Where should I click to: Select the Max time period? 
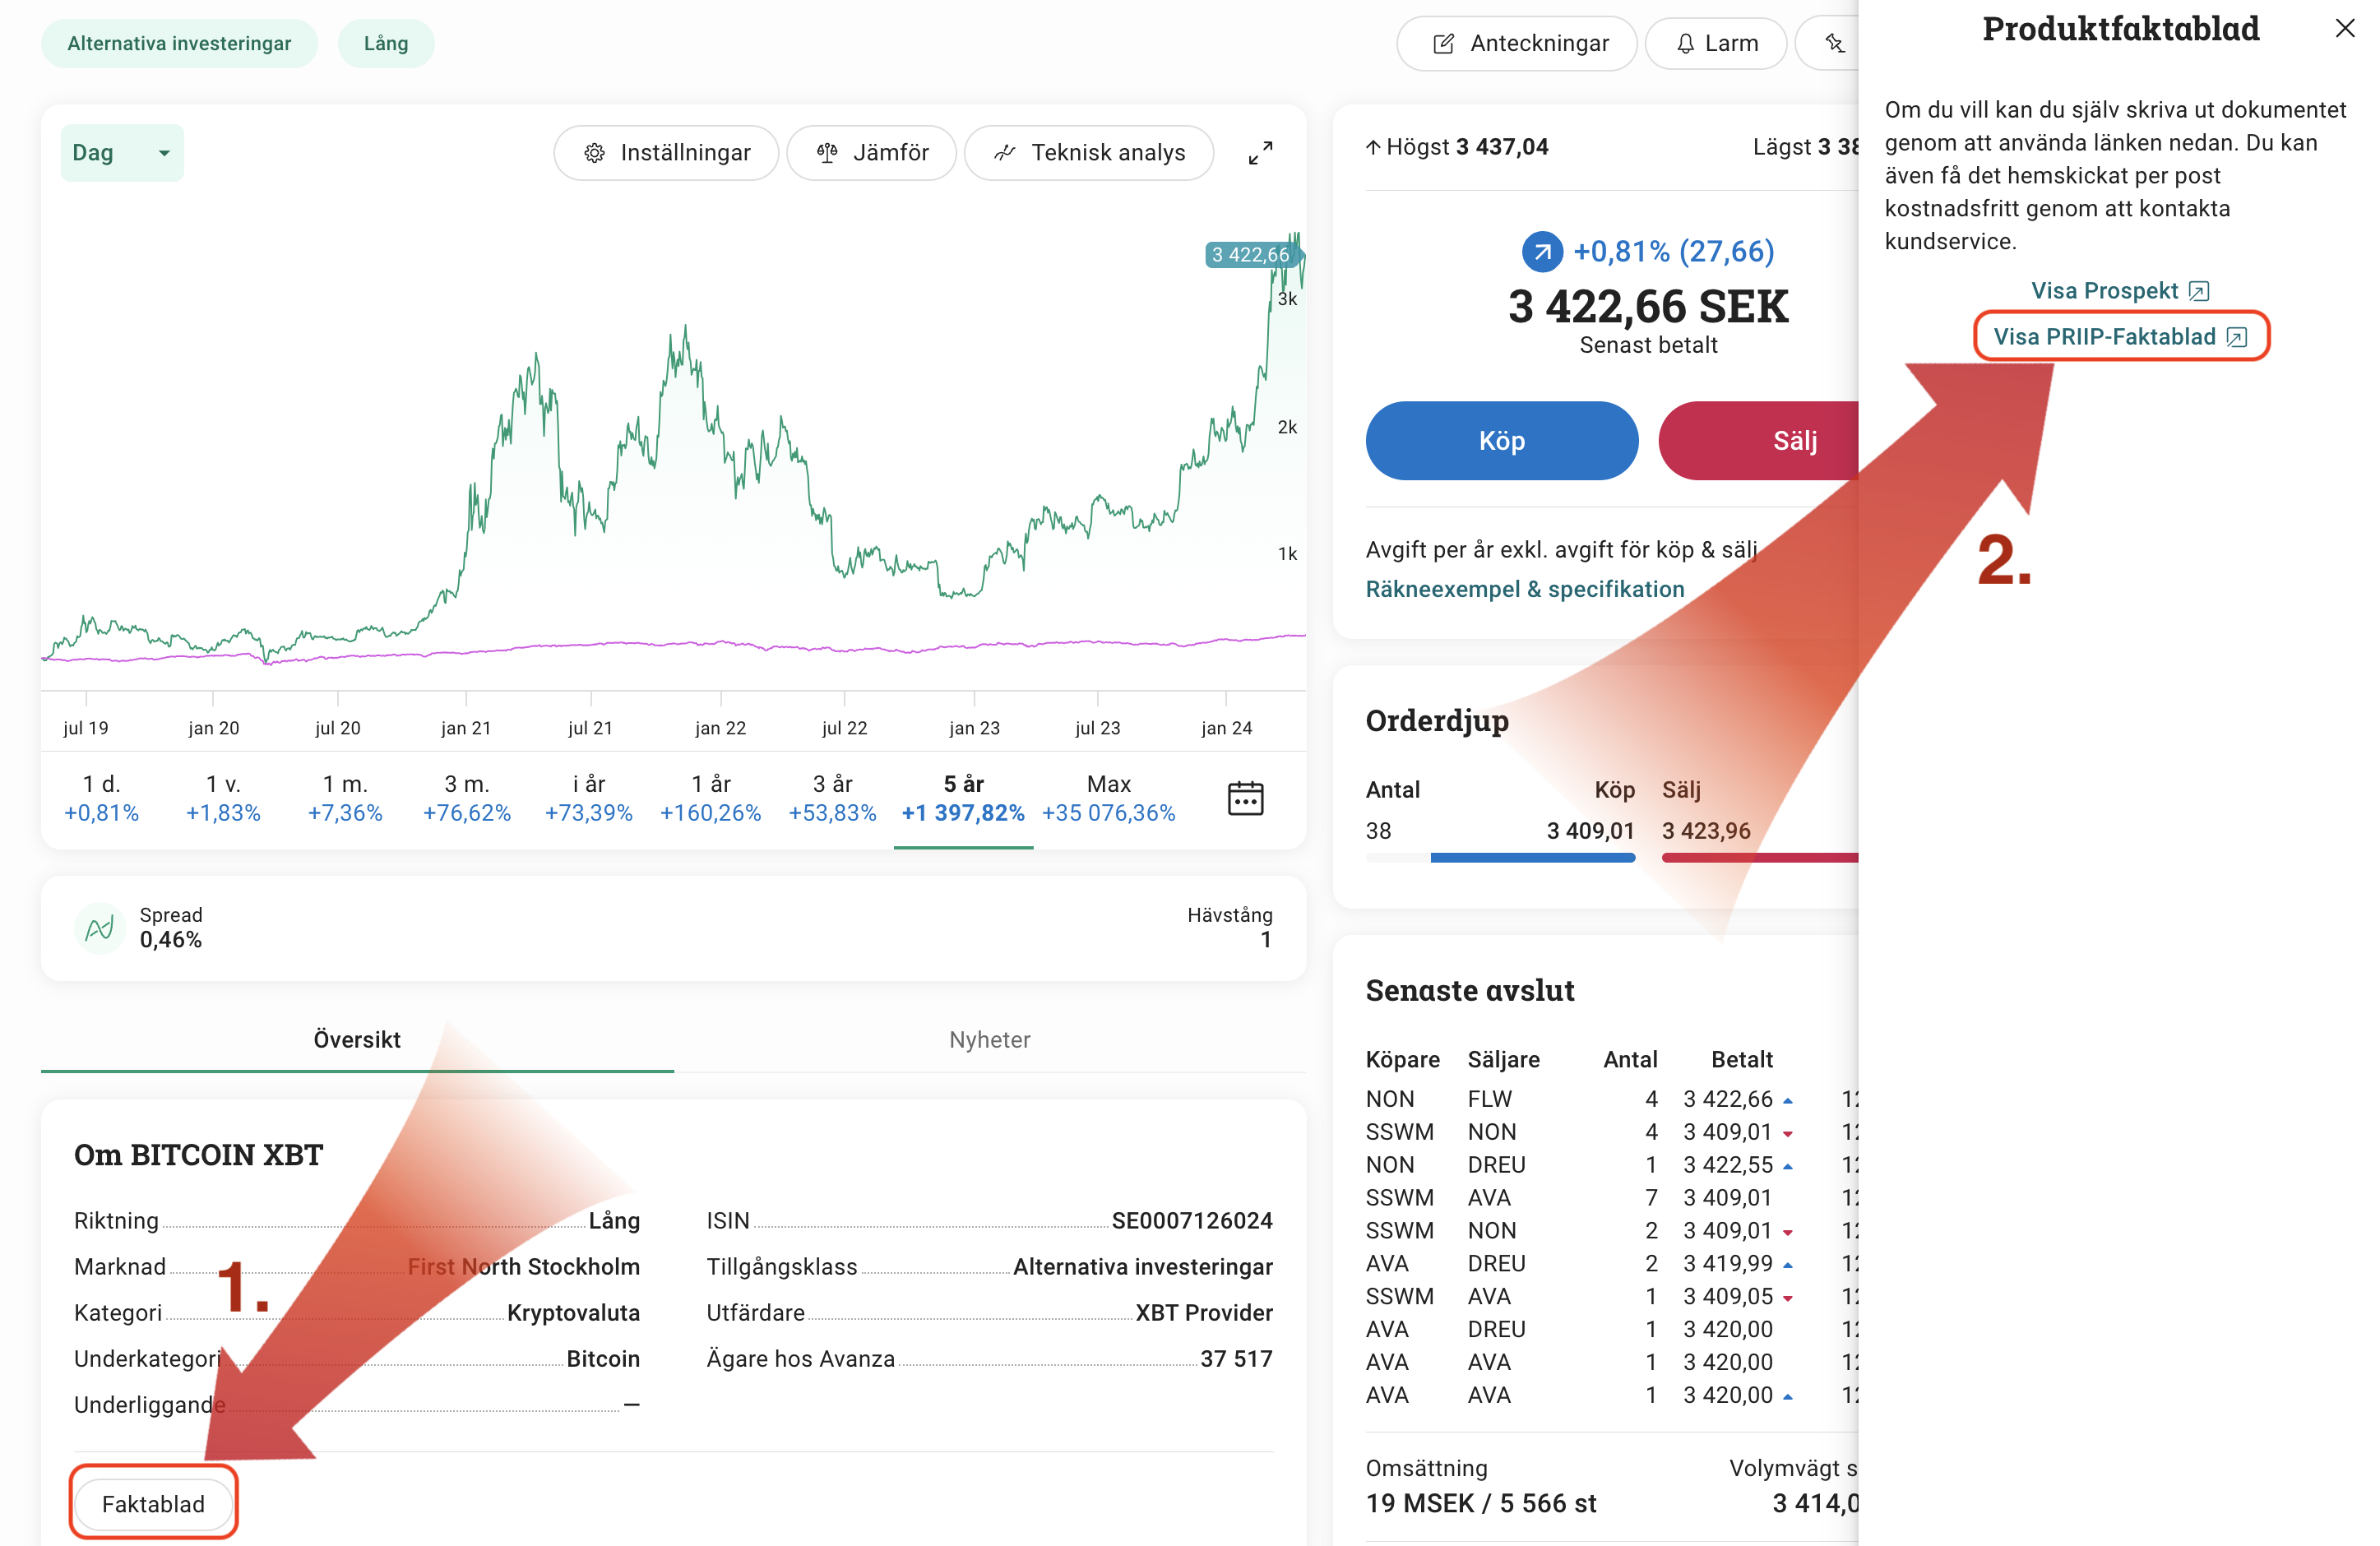point(1108,798)
